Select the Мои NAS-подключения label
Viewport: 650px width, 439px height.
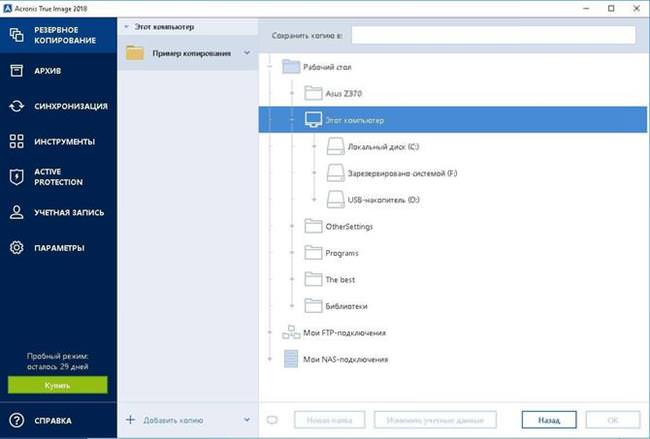coord(346,359)
